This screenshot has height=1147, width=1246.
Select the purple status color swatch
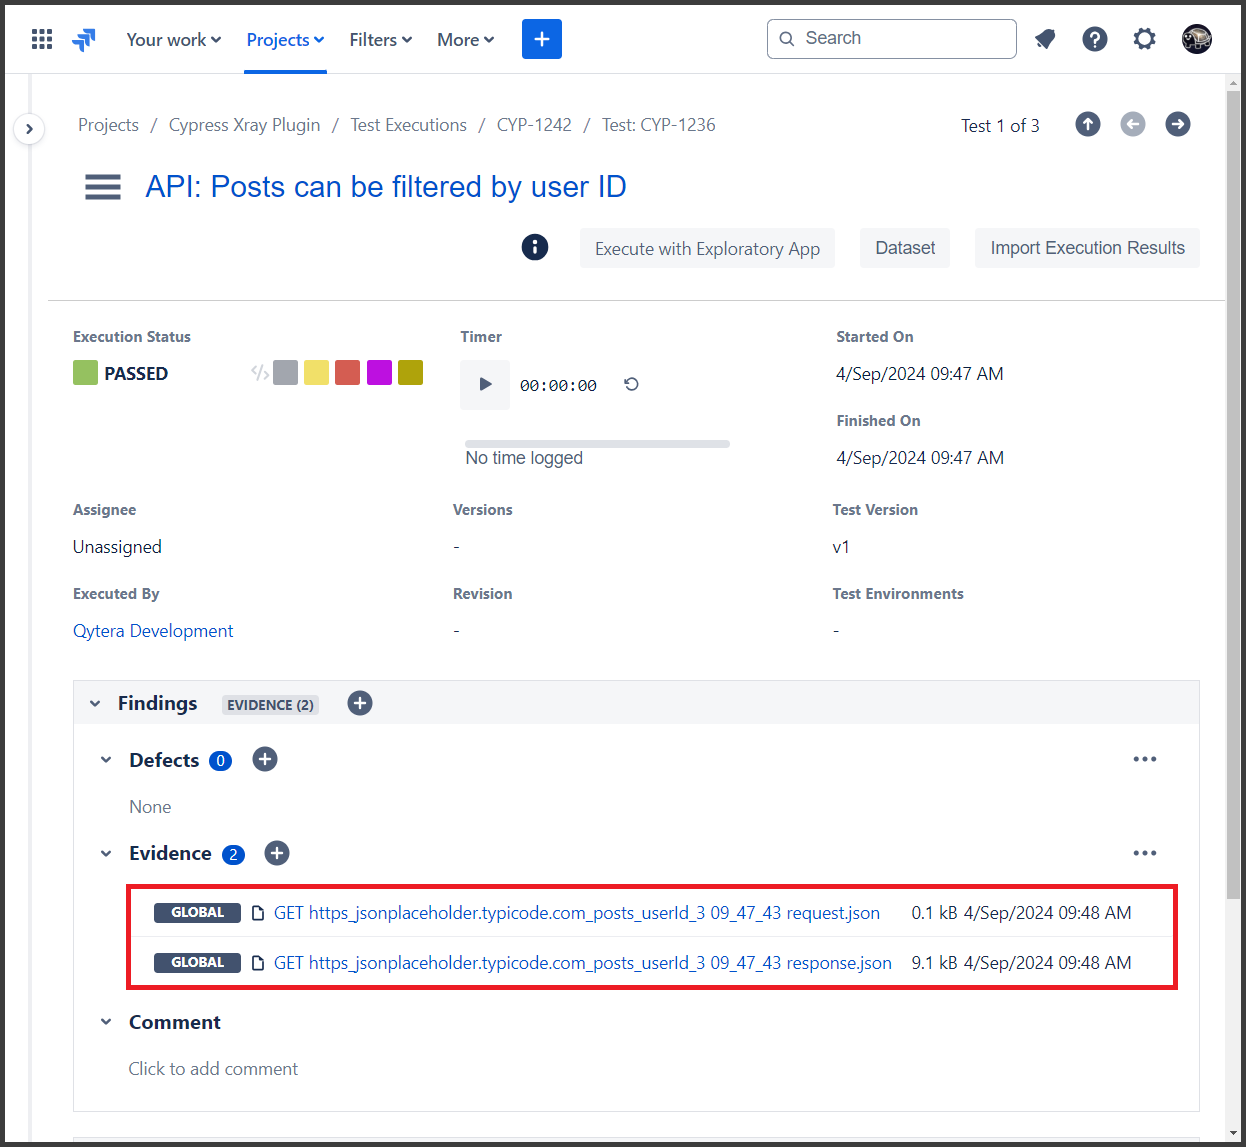coord(379,373)
